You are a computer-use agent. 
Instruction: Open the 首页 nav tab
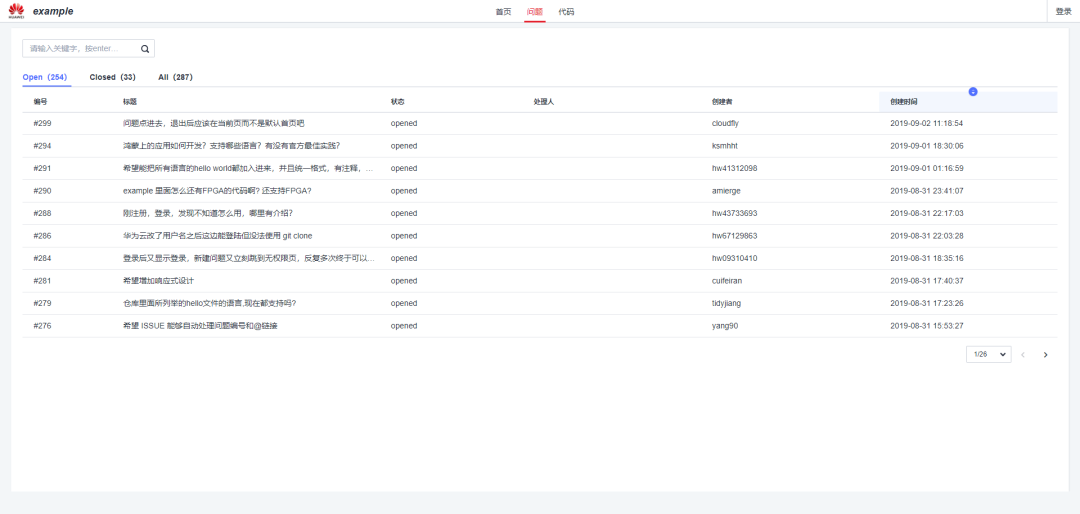(x=503, y=12)
